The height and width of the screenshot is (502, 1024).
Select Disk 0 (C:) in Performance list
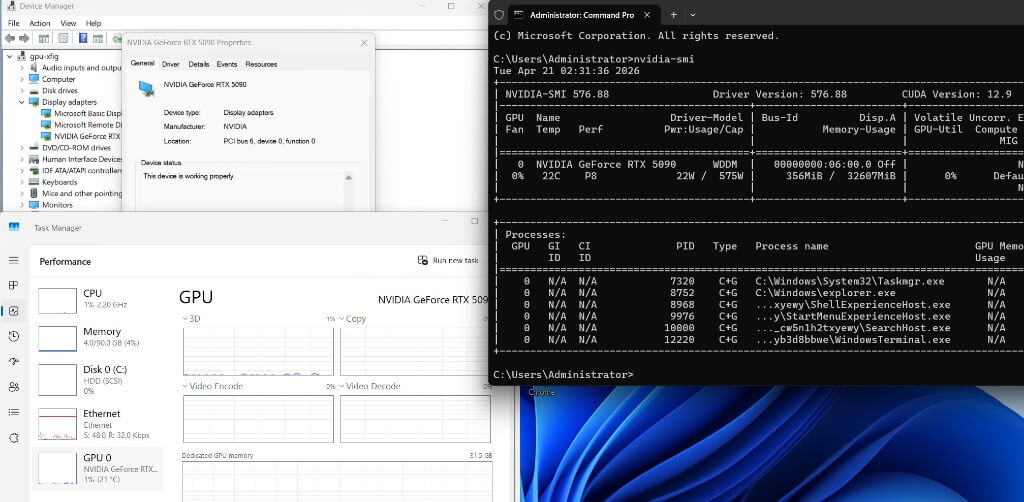point(97,379)
